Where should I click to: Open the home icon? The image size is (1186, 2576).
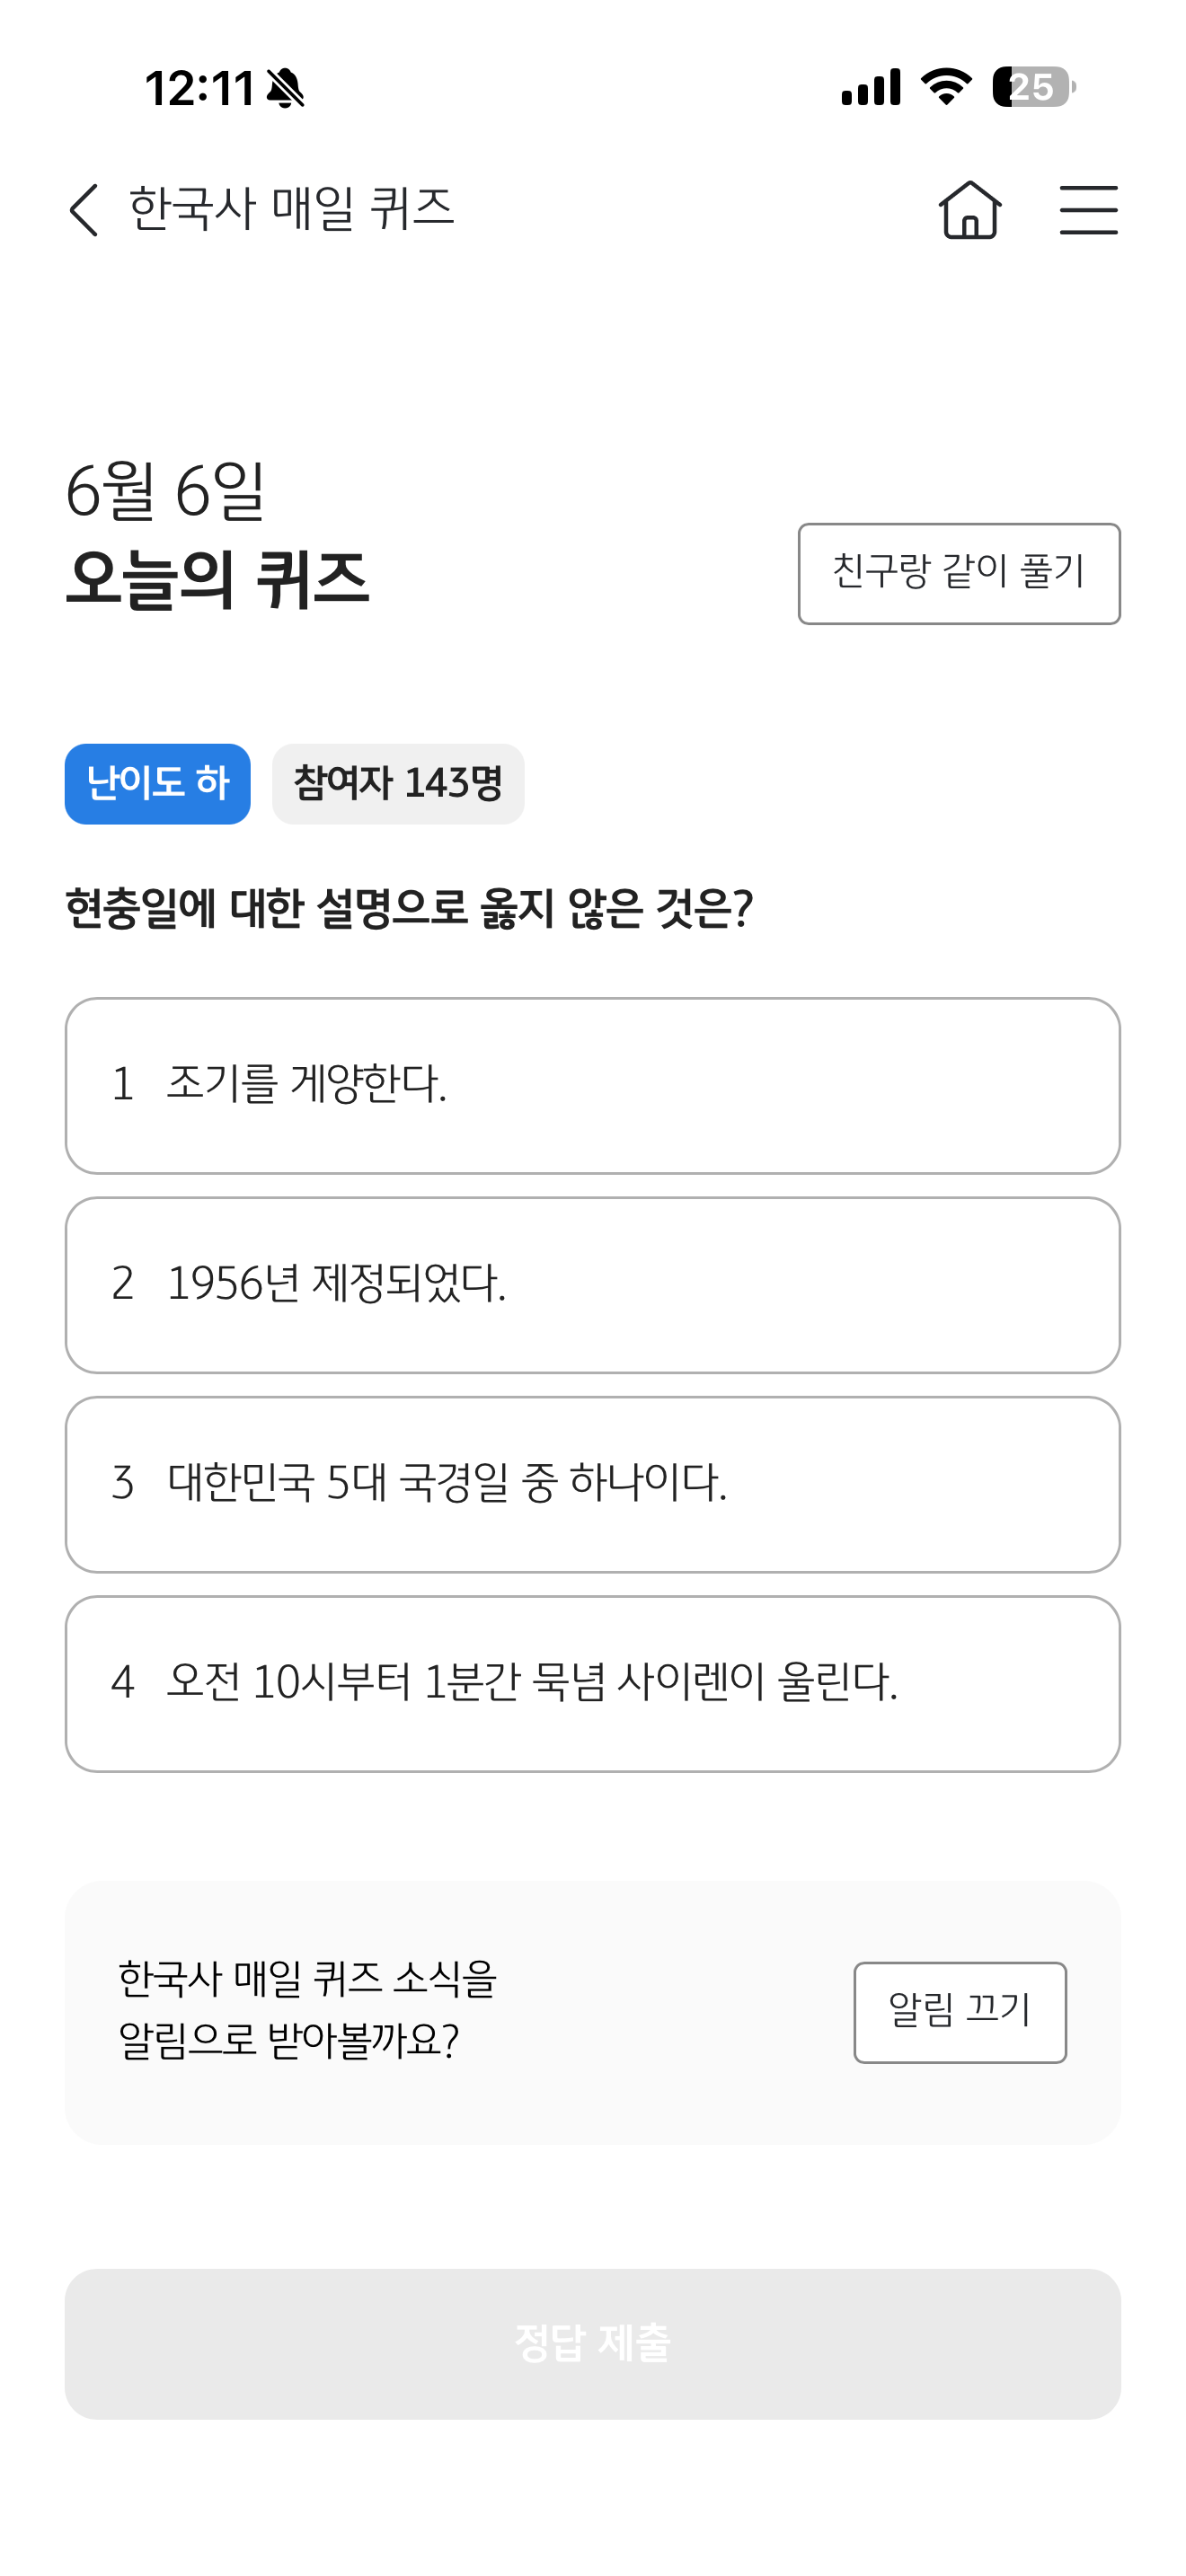click(x=970, y=210)
